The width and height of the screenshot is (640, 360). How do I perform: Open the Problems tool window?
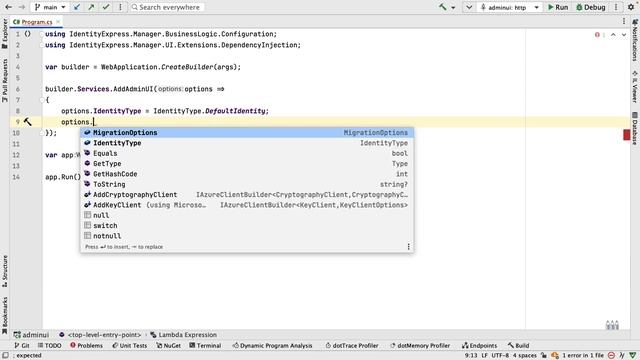pyautogui.click(x=86, y=345)
